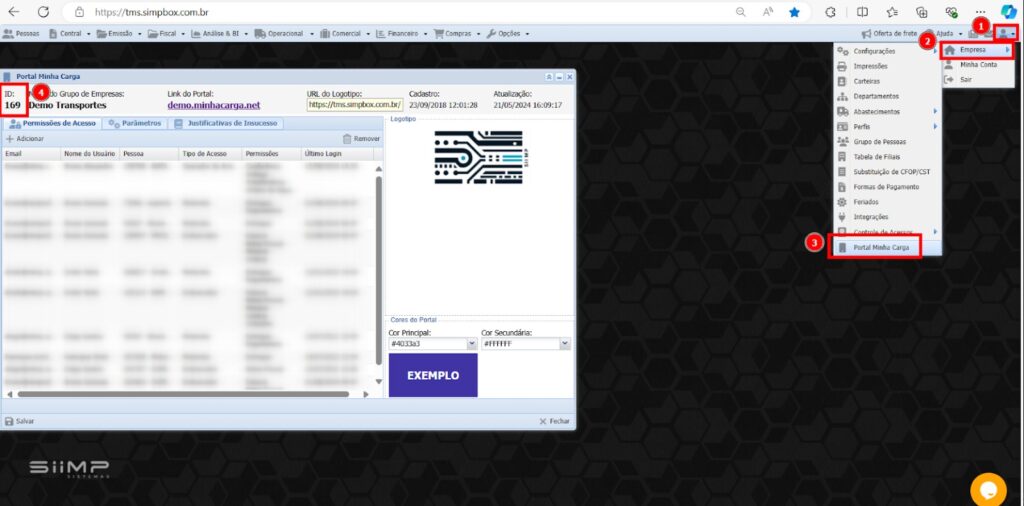Switch to Permissões de Acesso tab
Image resolution: width=1024 pixels, height=506 pixels.
point(53,123)
